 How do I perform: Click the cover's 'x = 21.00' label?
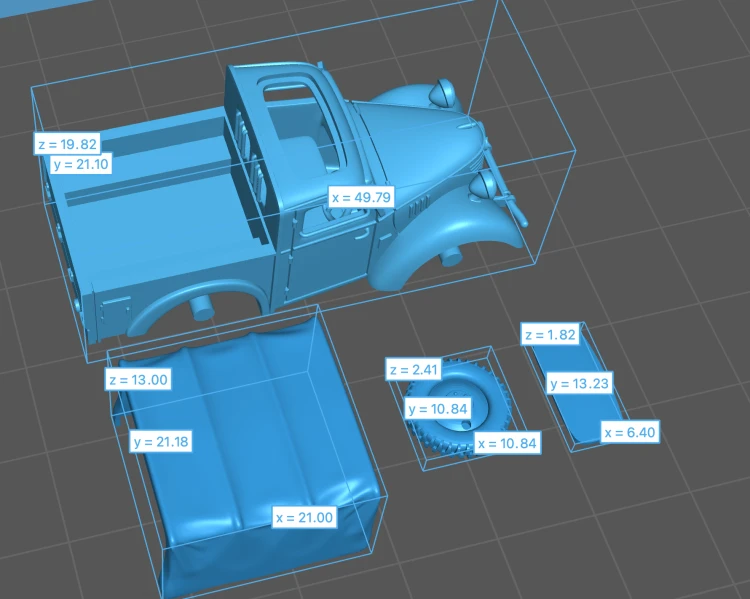(304, 518)
